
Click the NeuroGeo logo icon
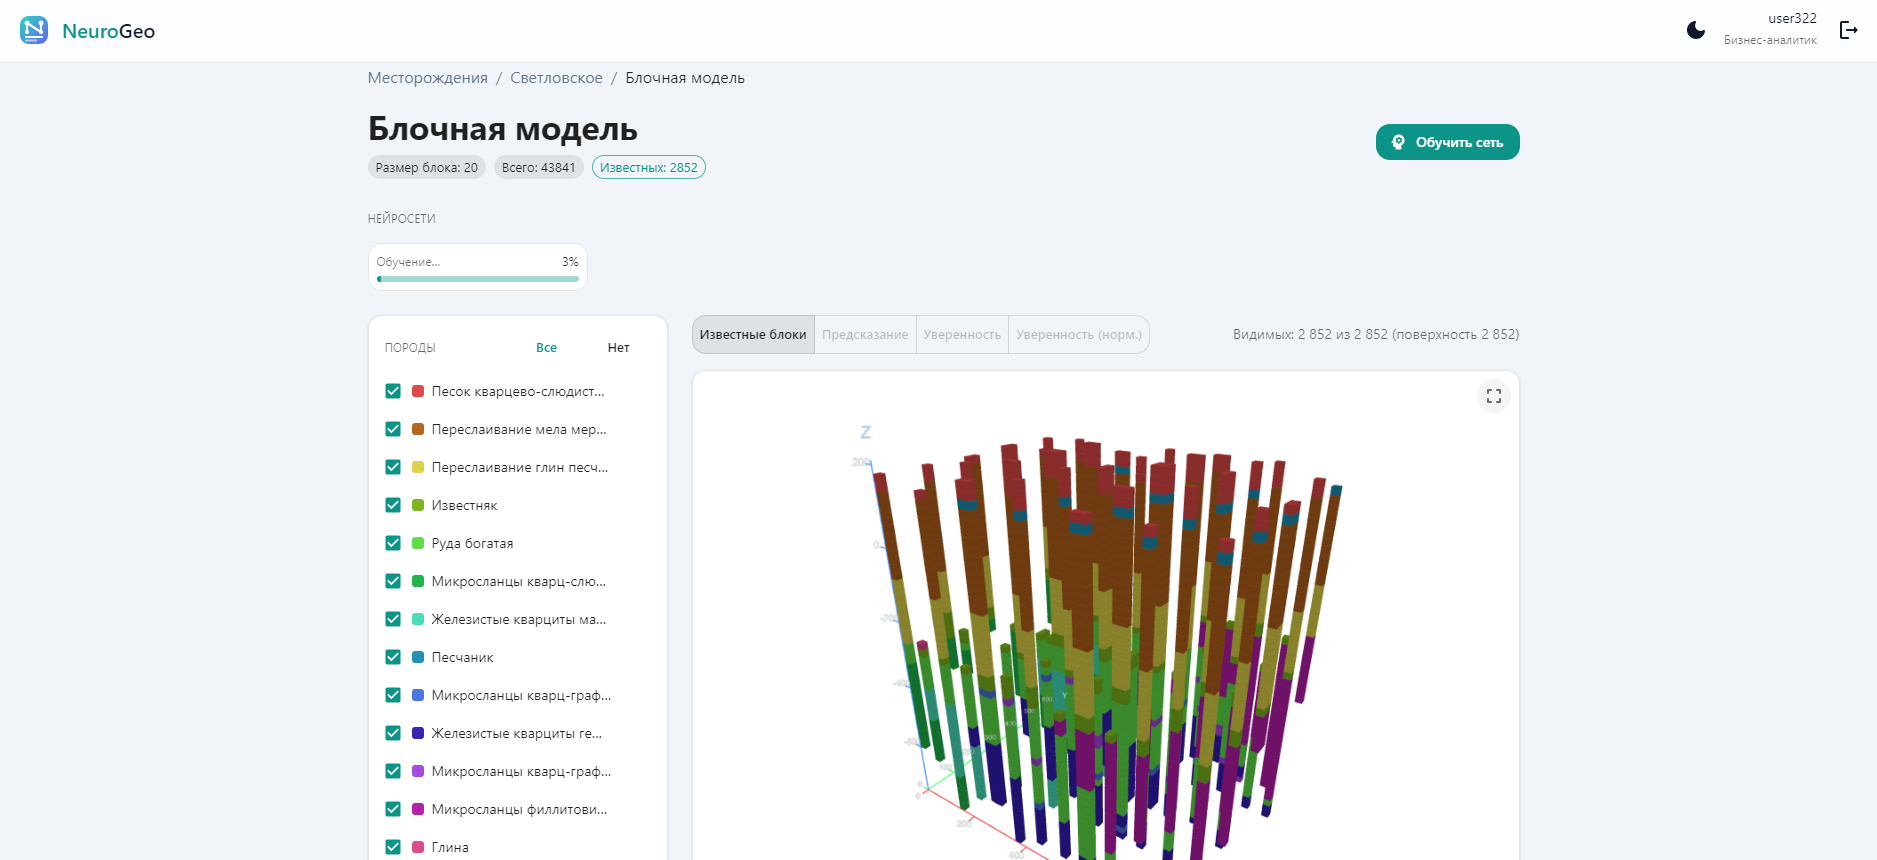(34, 30)
